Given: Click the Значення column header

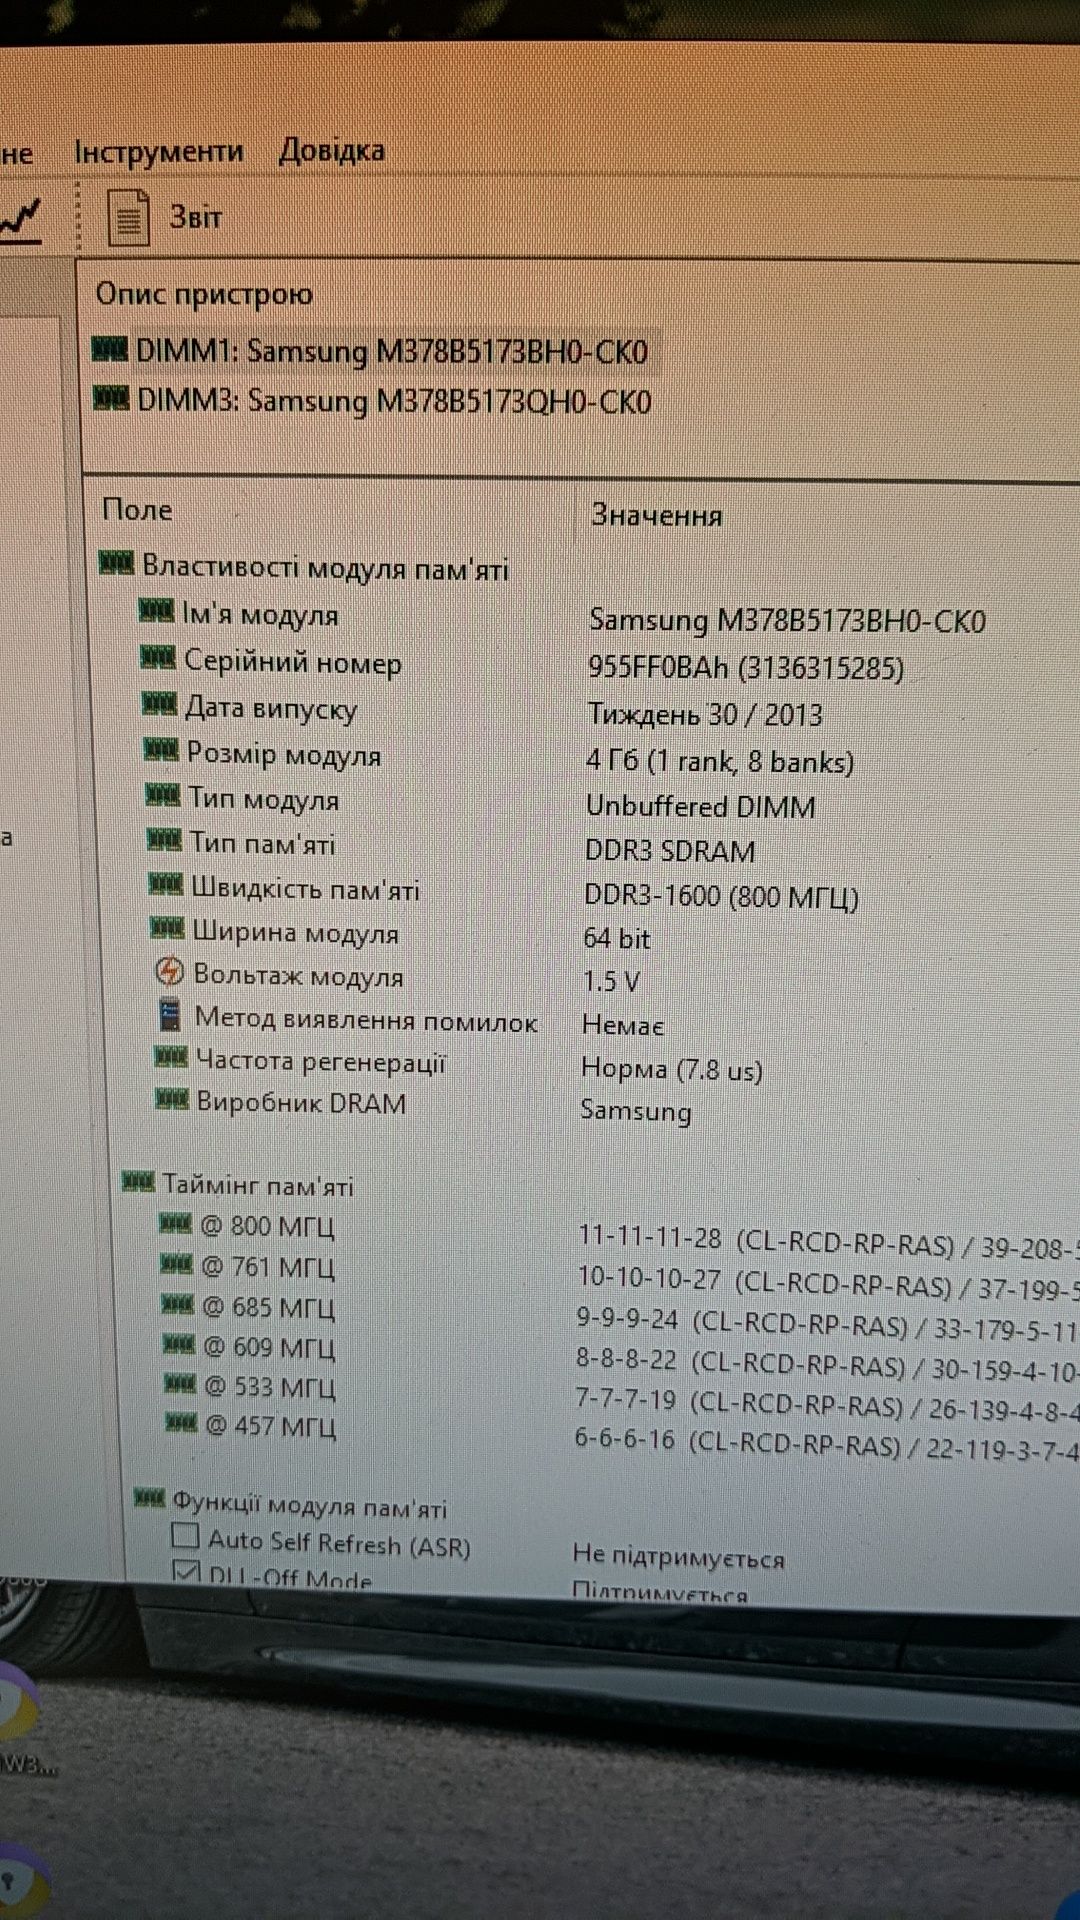Looking at the screenshot, I should [656, 515].
